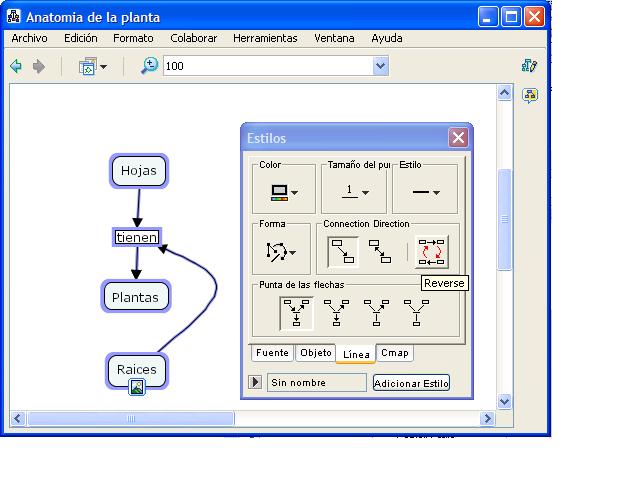The width and height of the screenshot is (640, 480).
Task: Click the image icon below Raices node
Action: point(137,388)
